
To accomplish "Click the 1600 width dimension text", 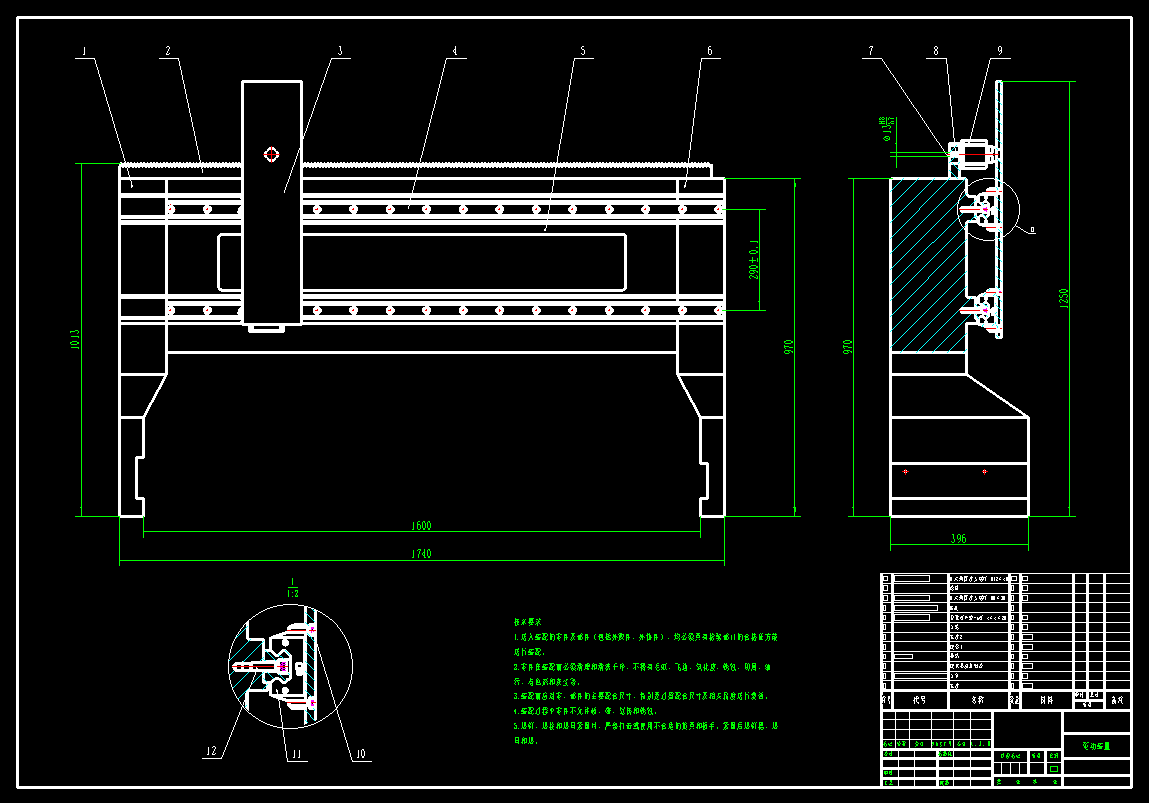I will (x=421, y=526).
